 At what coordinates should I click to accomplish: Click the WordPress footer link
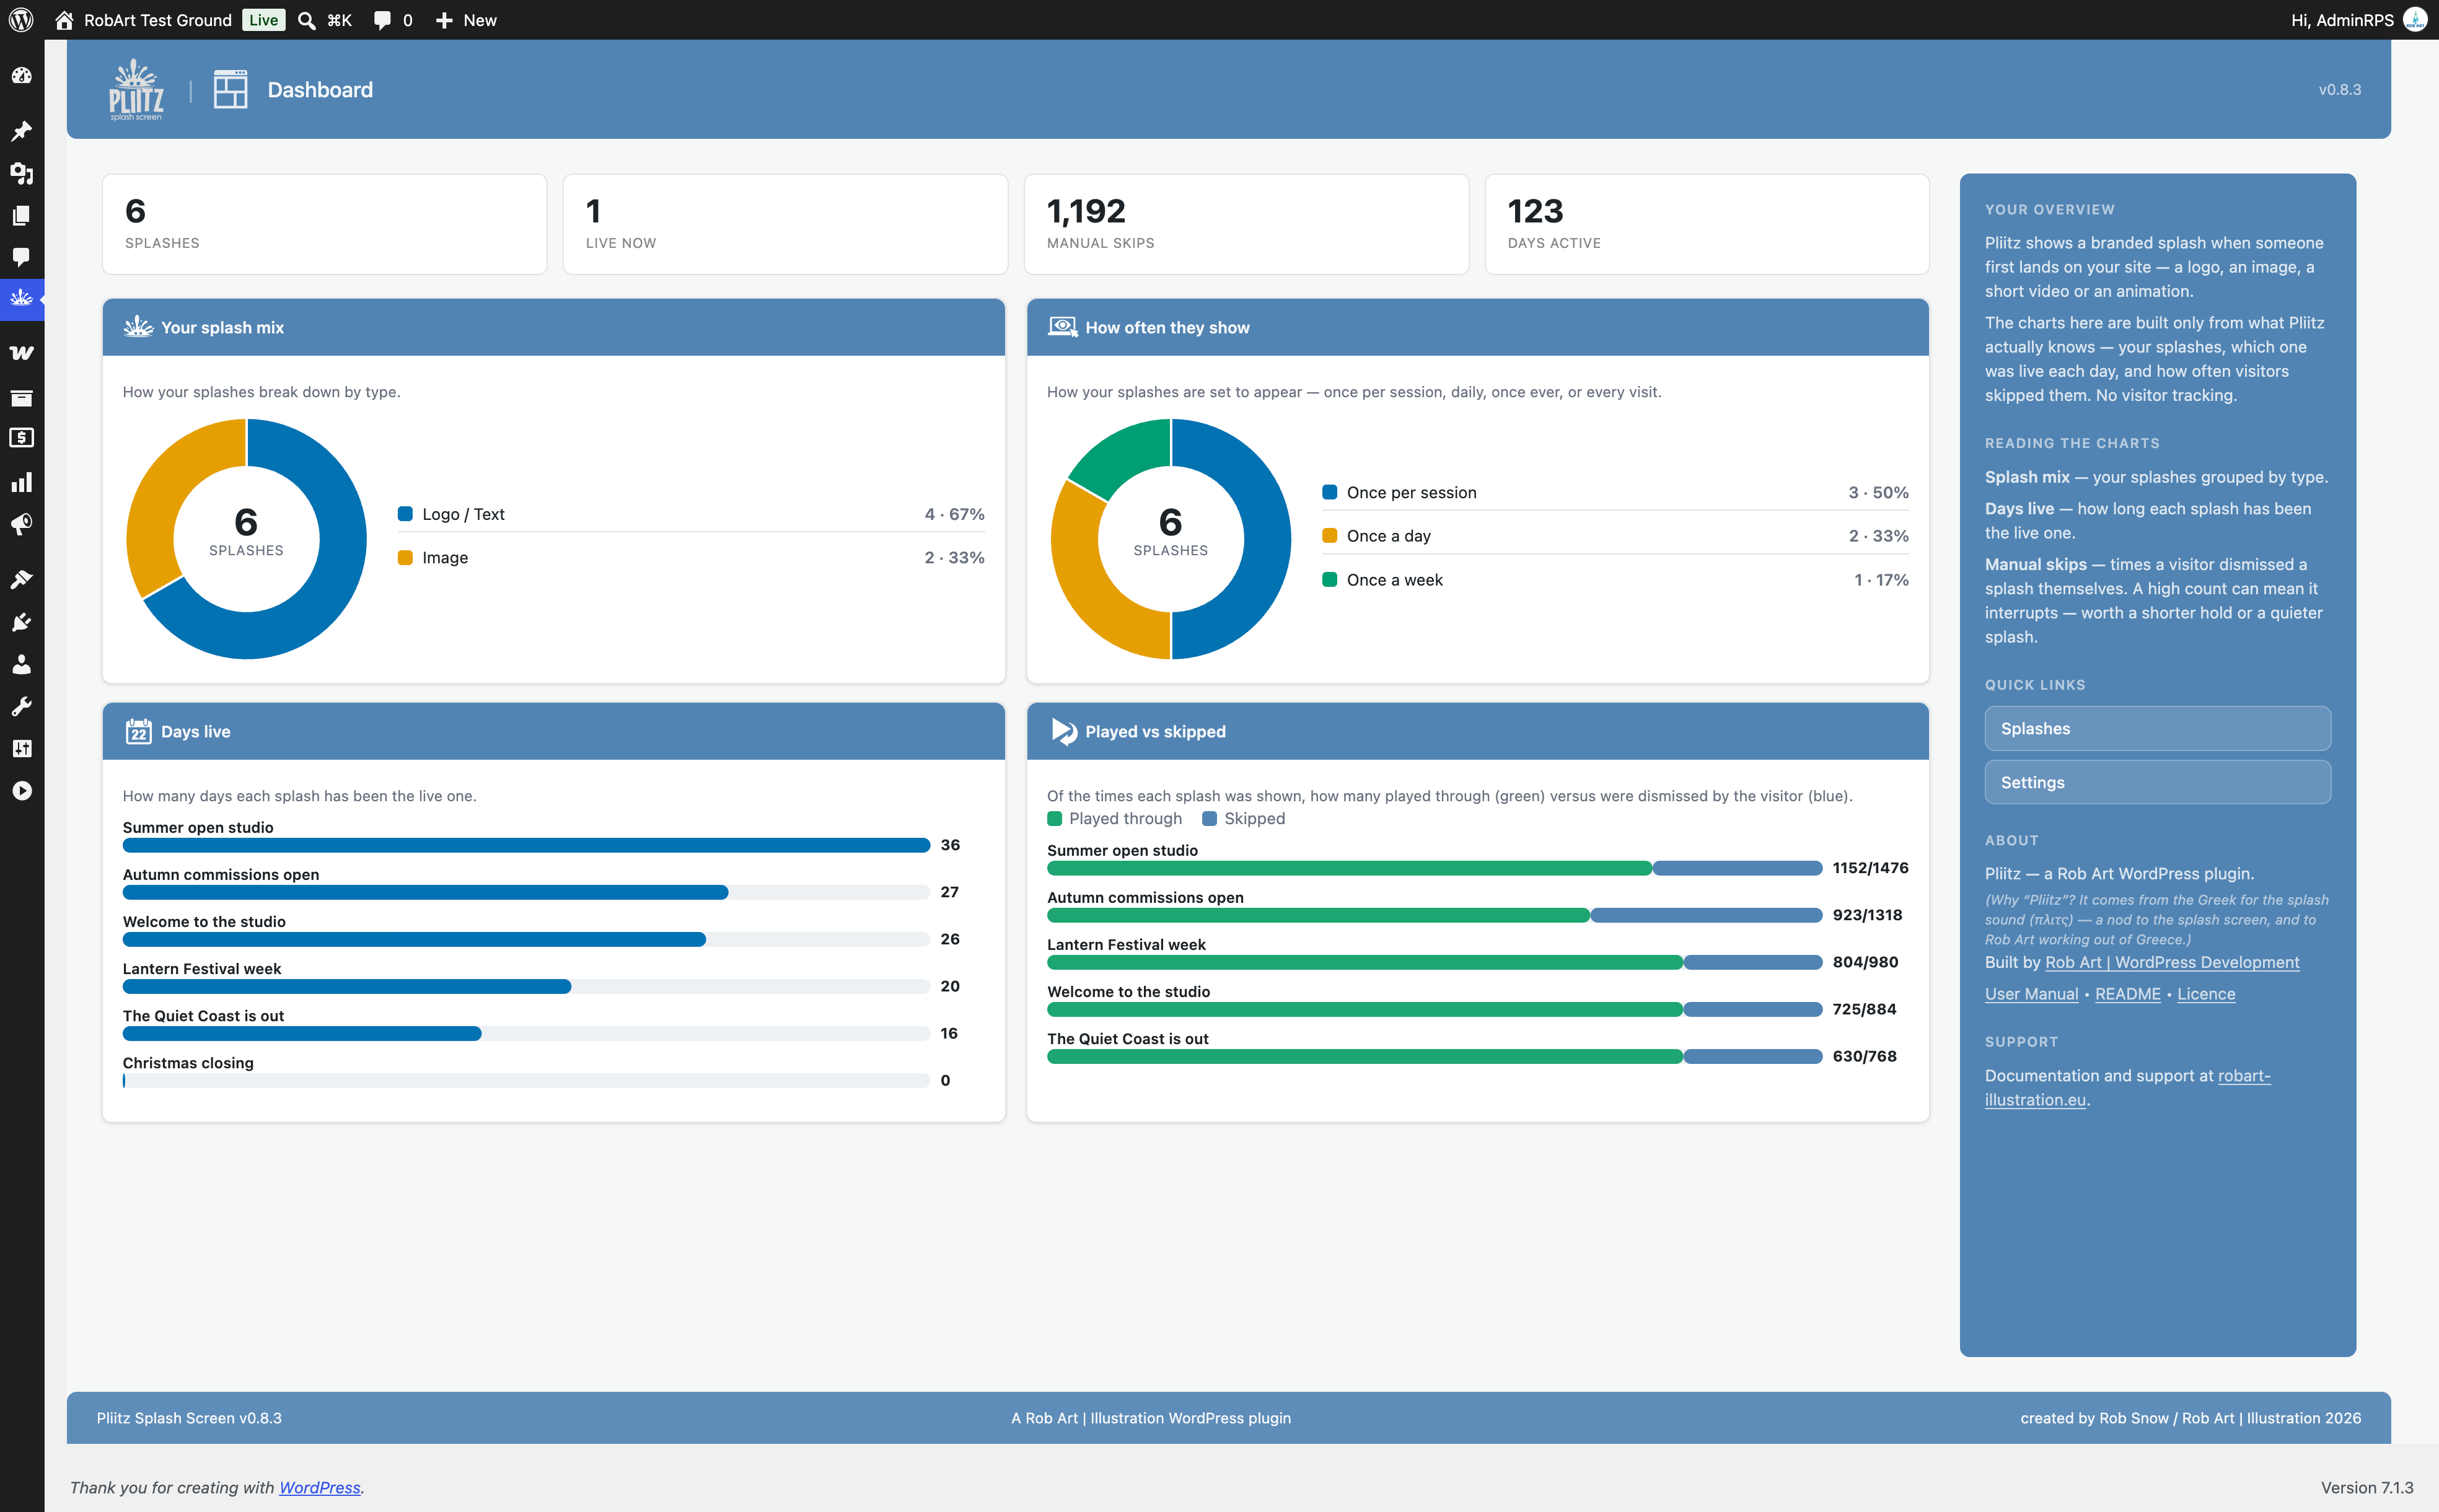319,1487
